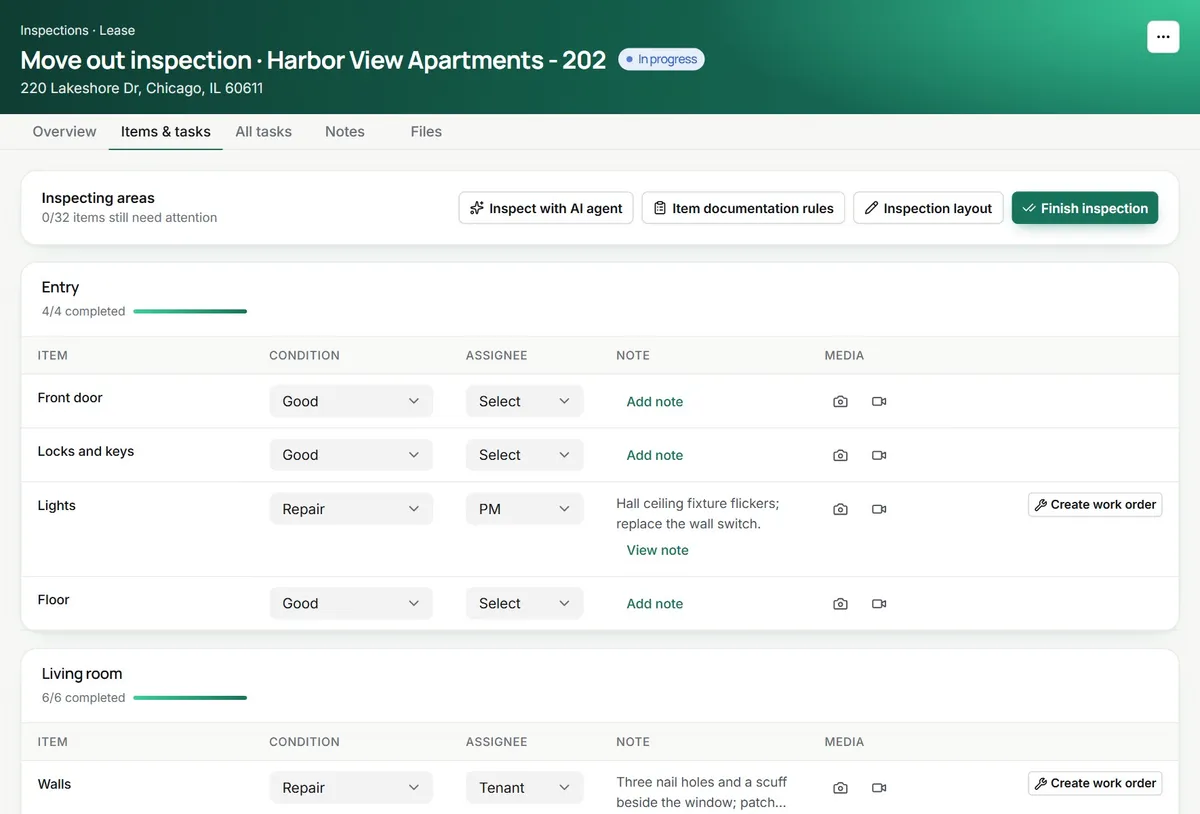Add note to Front door

[x=655, y=401]
